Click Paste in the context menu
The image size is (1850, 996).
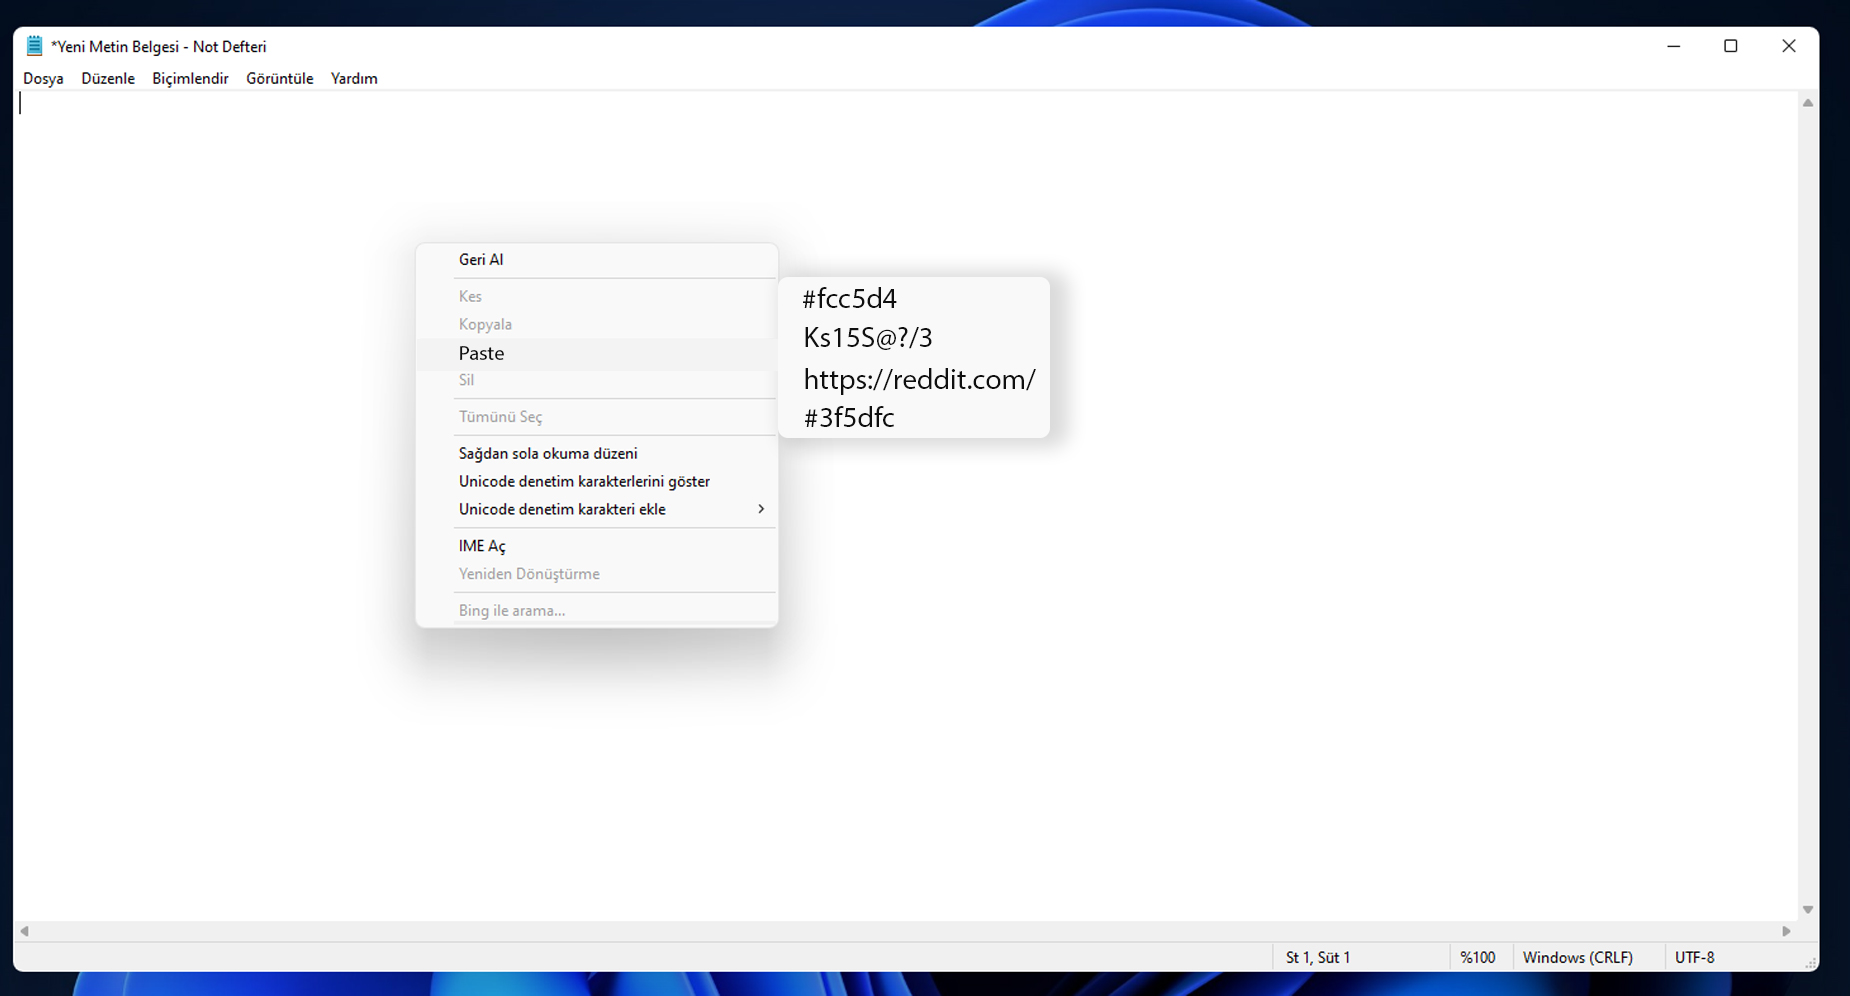point(597,353)
